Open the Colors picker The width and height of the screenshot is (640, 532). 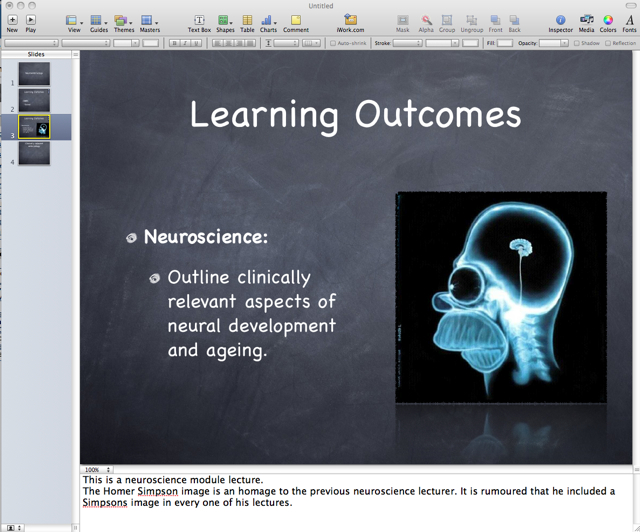pyautogui.click(x=608, y=23)
